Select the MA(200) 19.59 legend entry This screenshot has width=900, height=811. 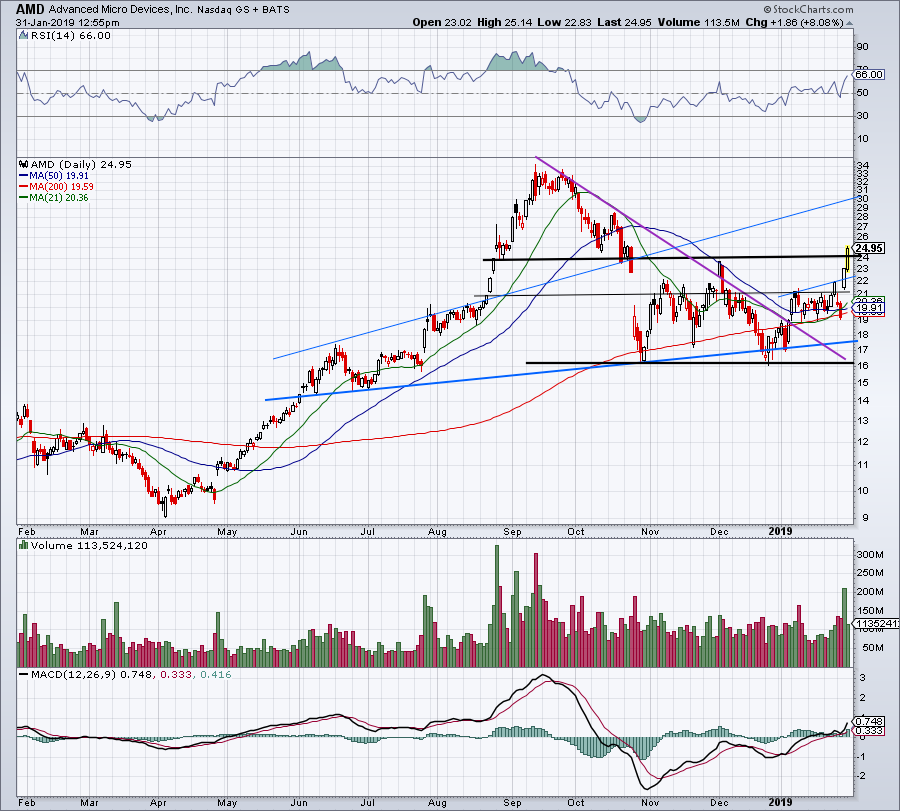[x=56, y=187]
